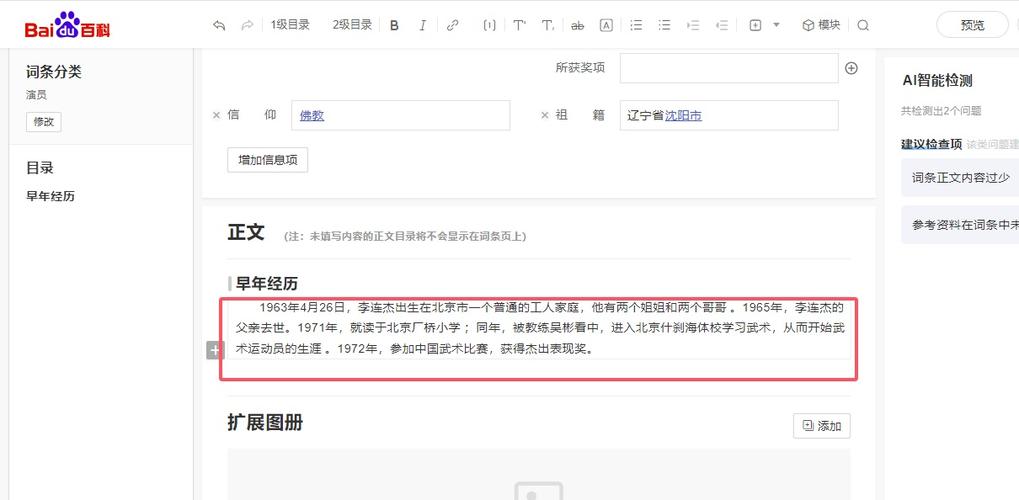
Task: Open the 佛教 link
Action: 312,116
